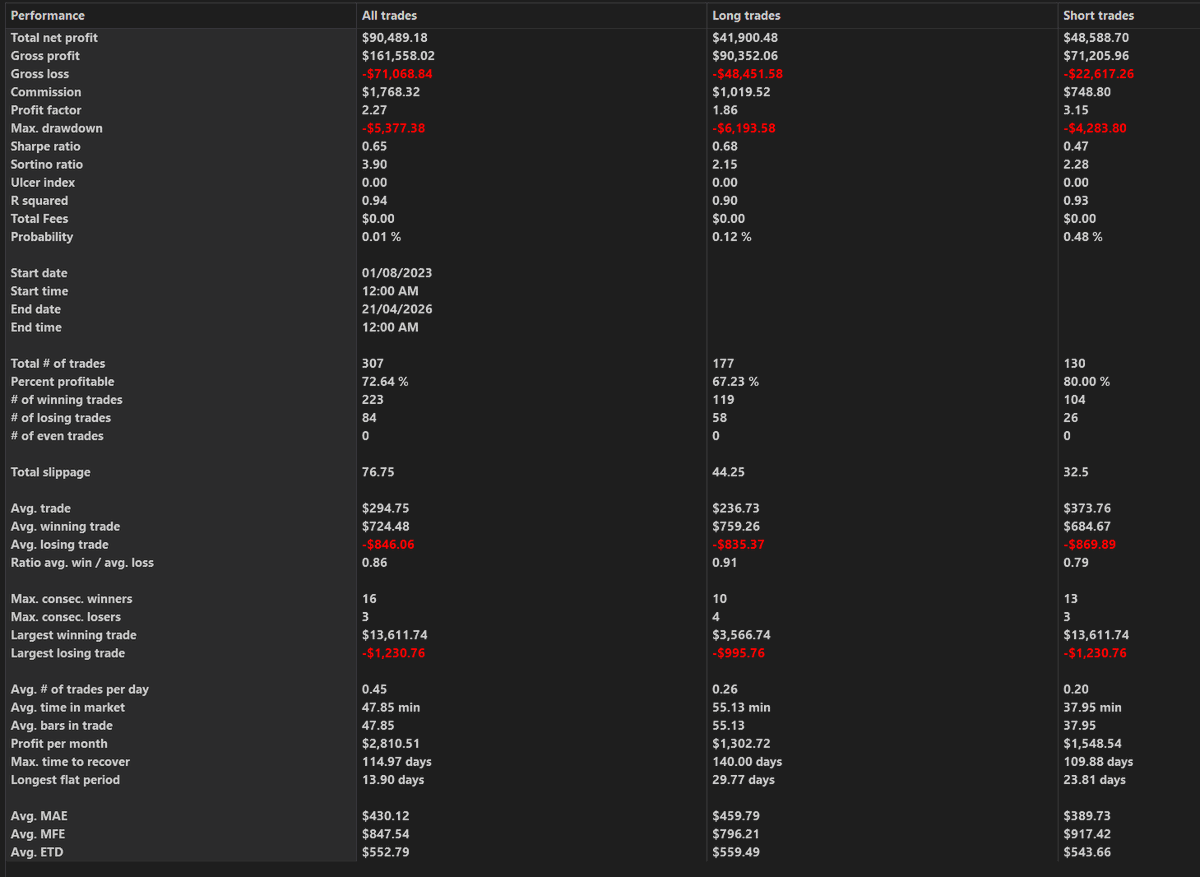Click Avg. losing trade -$846.06
Image resolution: width=1200 pixels, height=877 pixels.
pyautogui.click(x=388, y=545)
